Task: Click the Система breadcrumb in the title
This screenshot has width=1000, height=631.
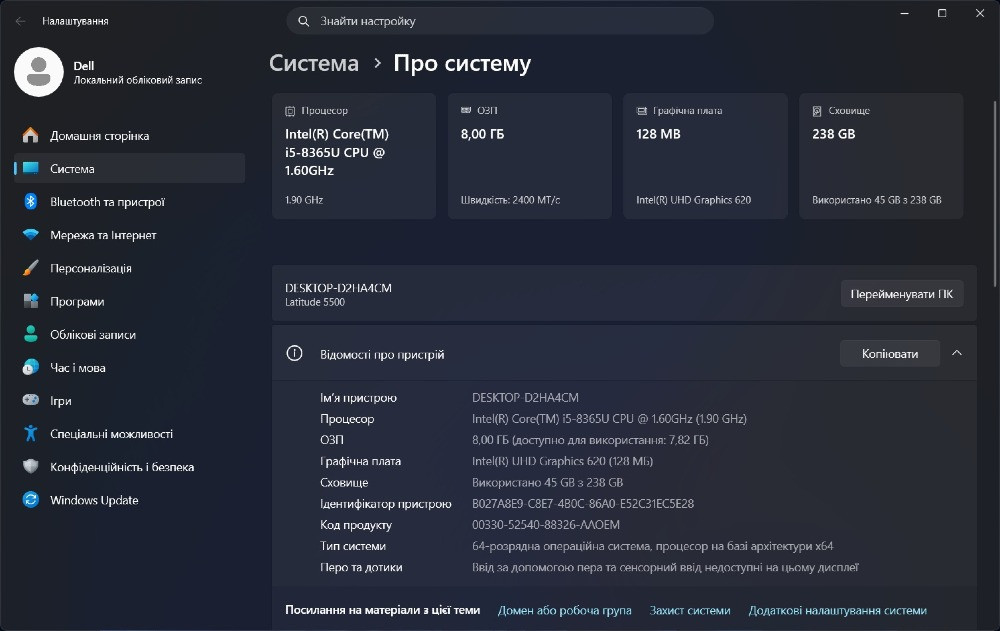Action: [x=314, y=63]
